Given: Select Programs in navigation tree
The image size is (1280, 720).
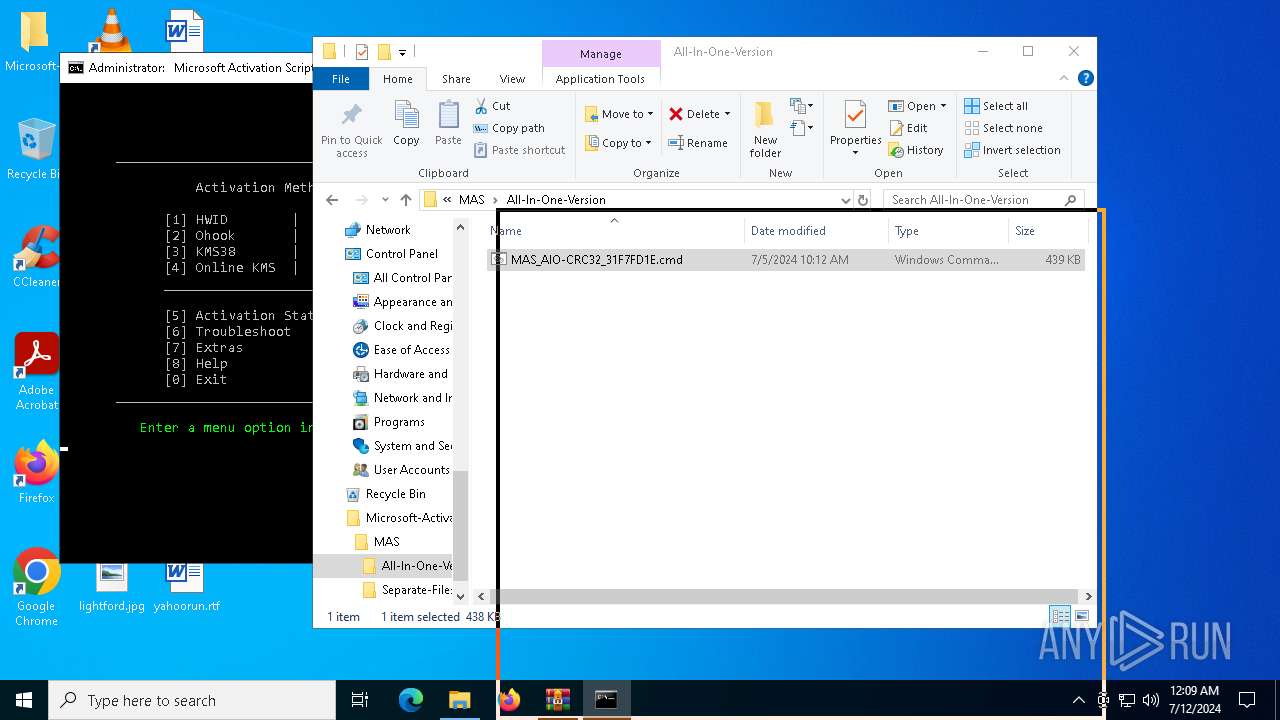Looking at the screenshot, I should pos(399,422).
